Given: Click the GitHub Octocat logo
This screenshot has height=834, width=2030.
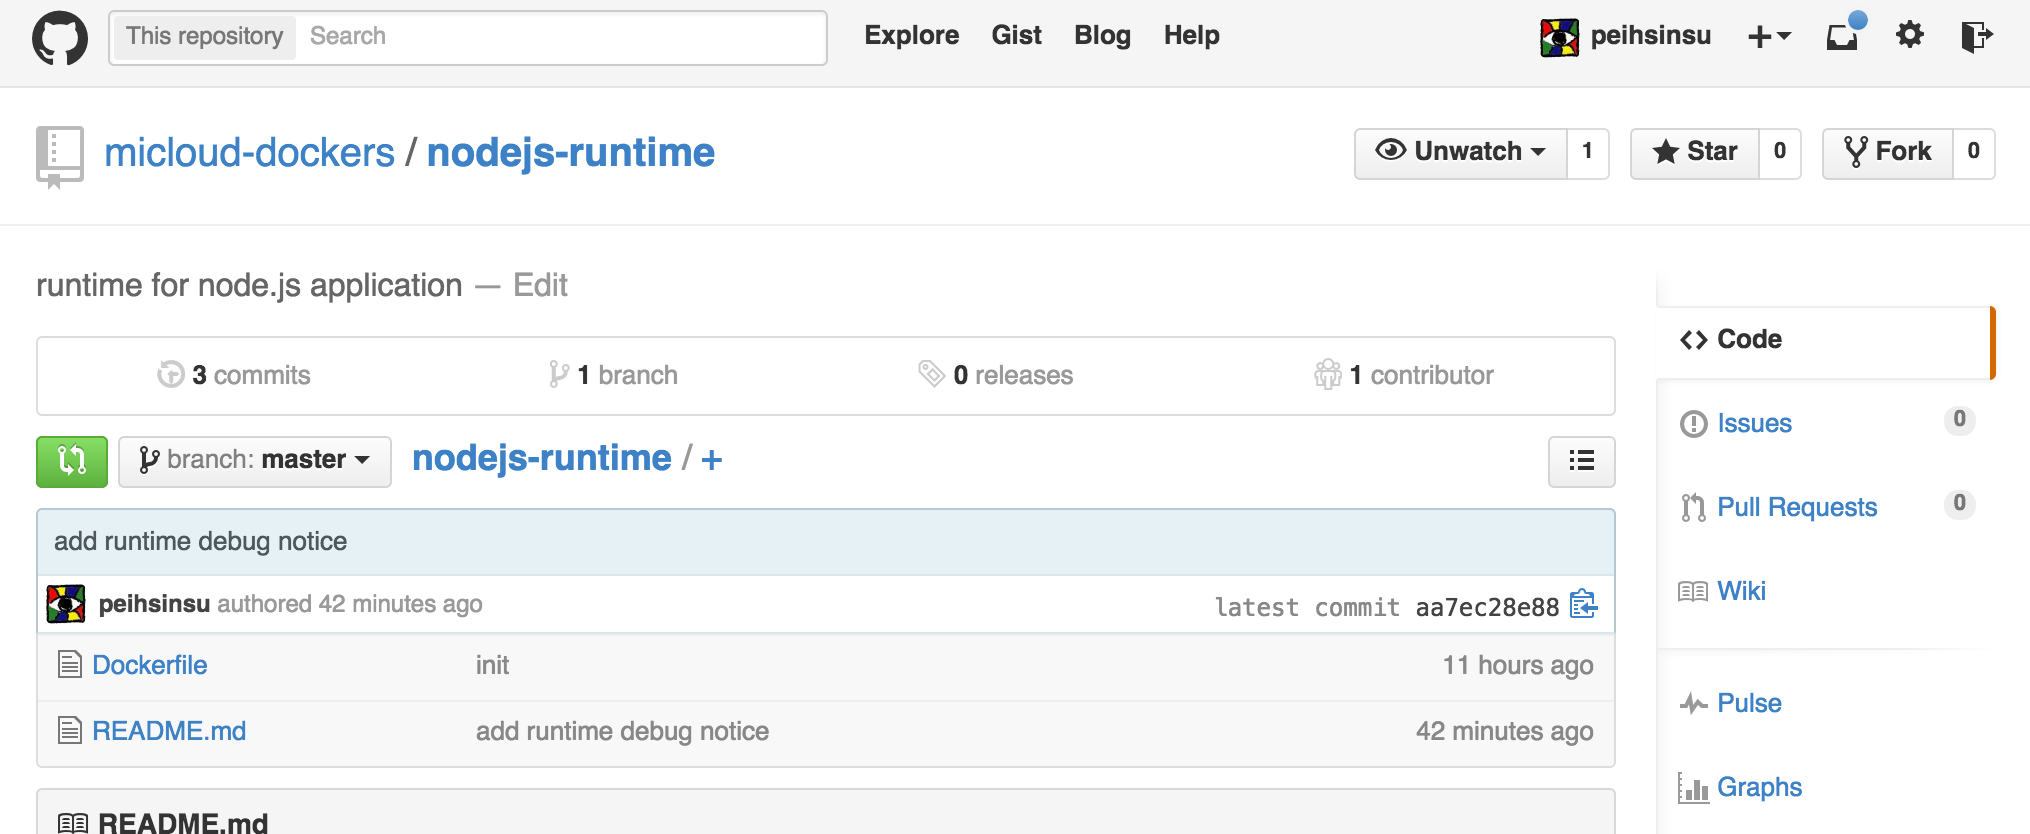Looking at the screenshot, I should click(60, 38).
